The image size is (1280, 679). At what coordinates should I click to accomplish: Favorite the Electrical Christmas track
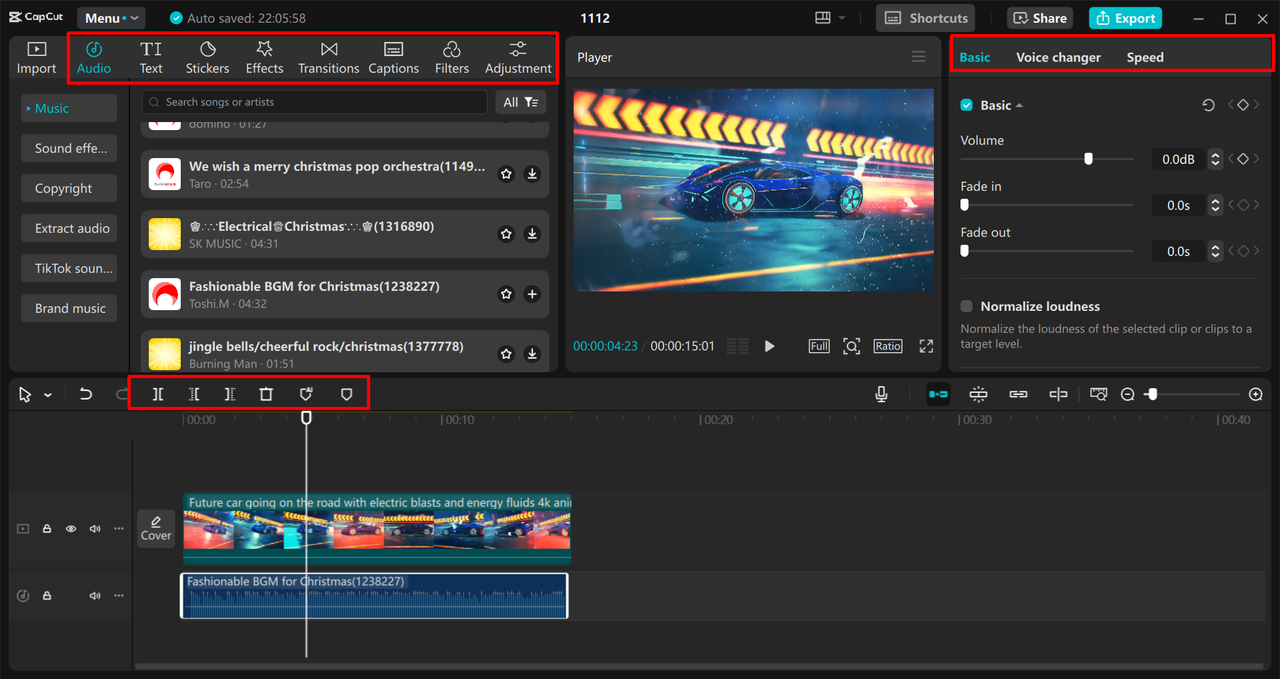tap(506, 234)
